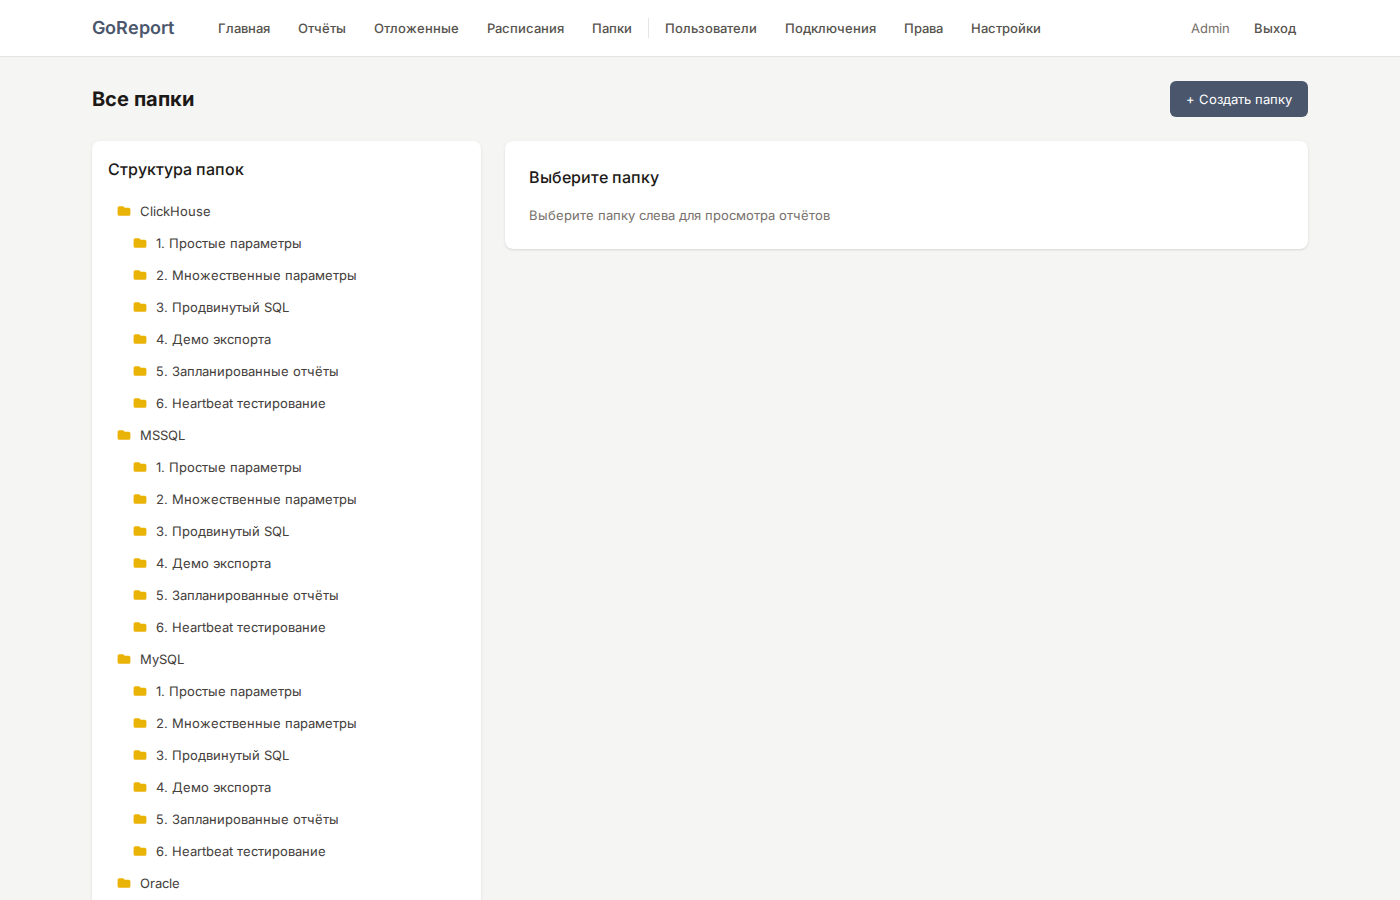The image size is (1400, 900).
Task: Click the MSSQL folder icon
Action: coord(124,435)
